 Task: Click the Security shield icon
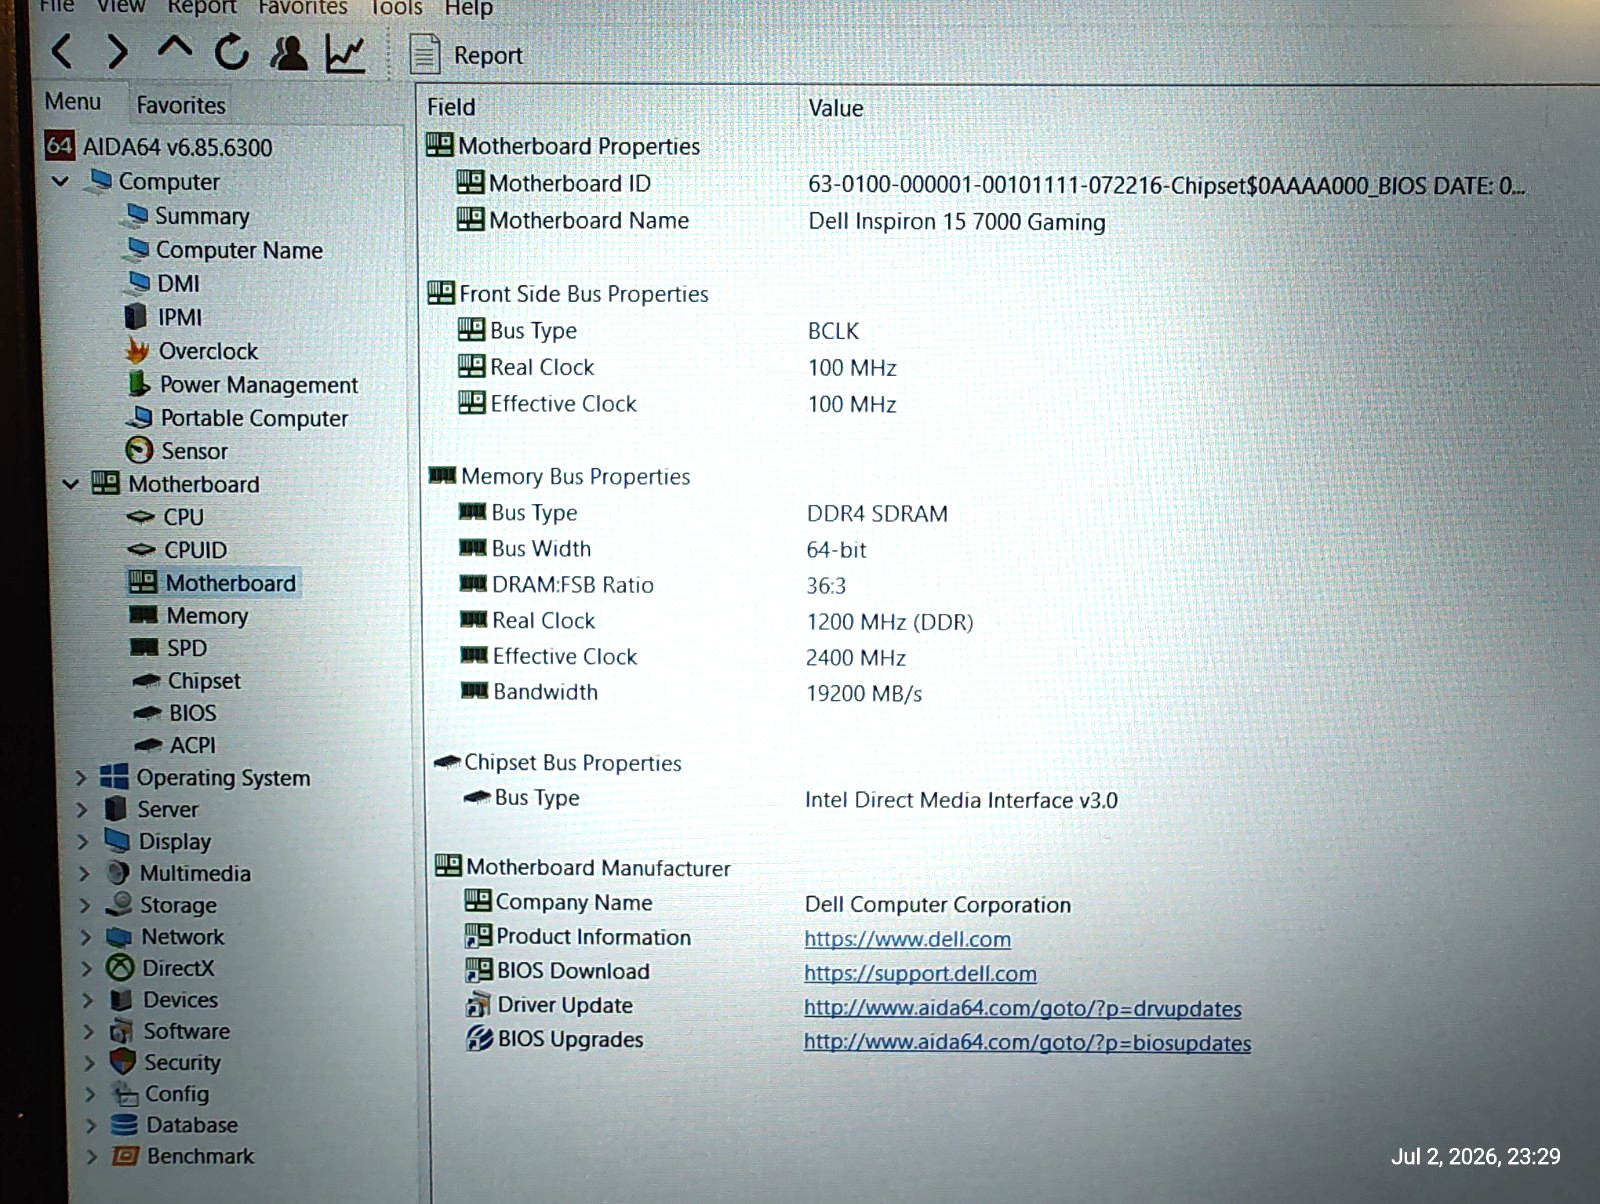pos(123,1061)
